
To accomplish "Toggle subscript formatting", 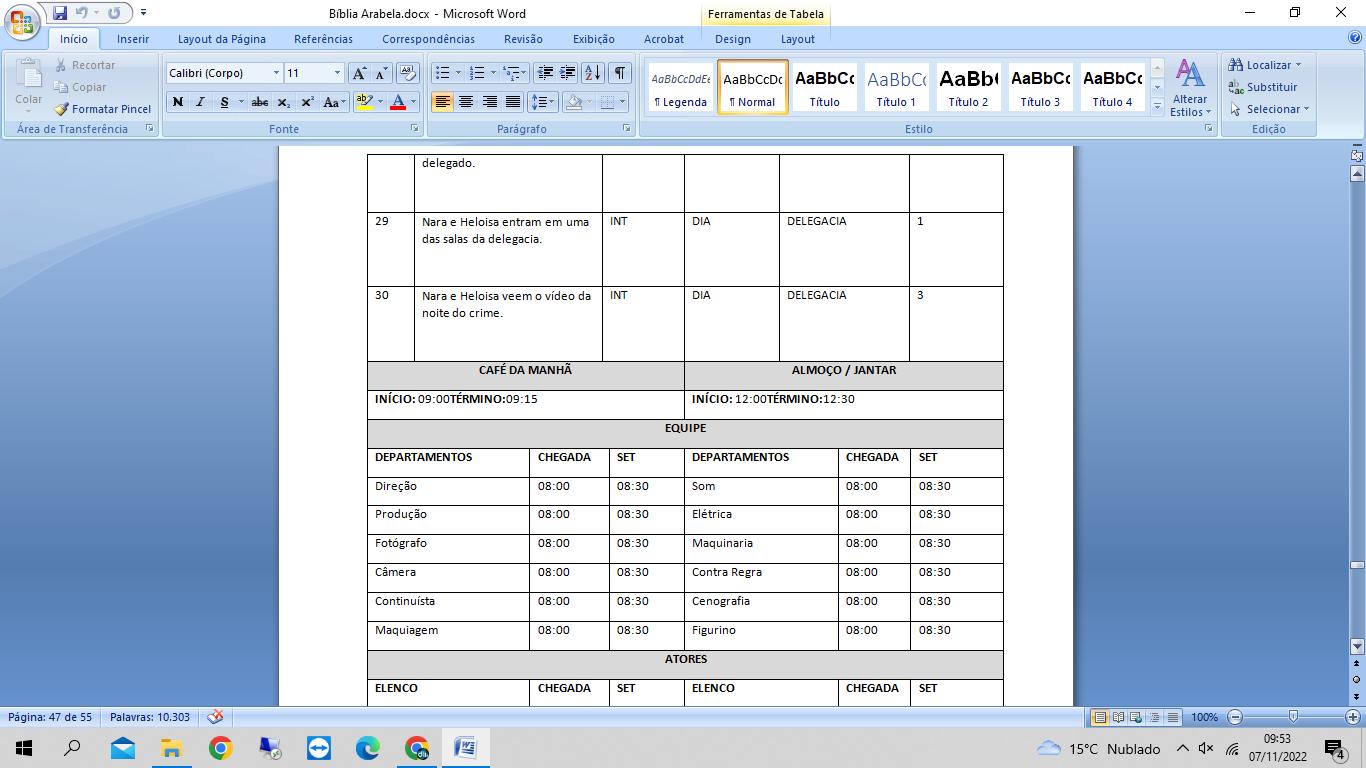I will 283,102.
